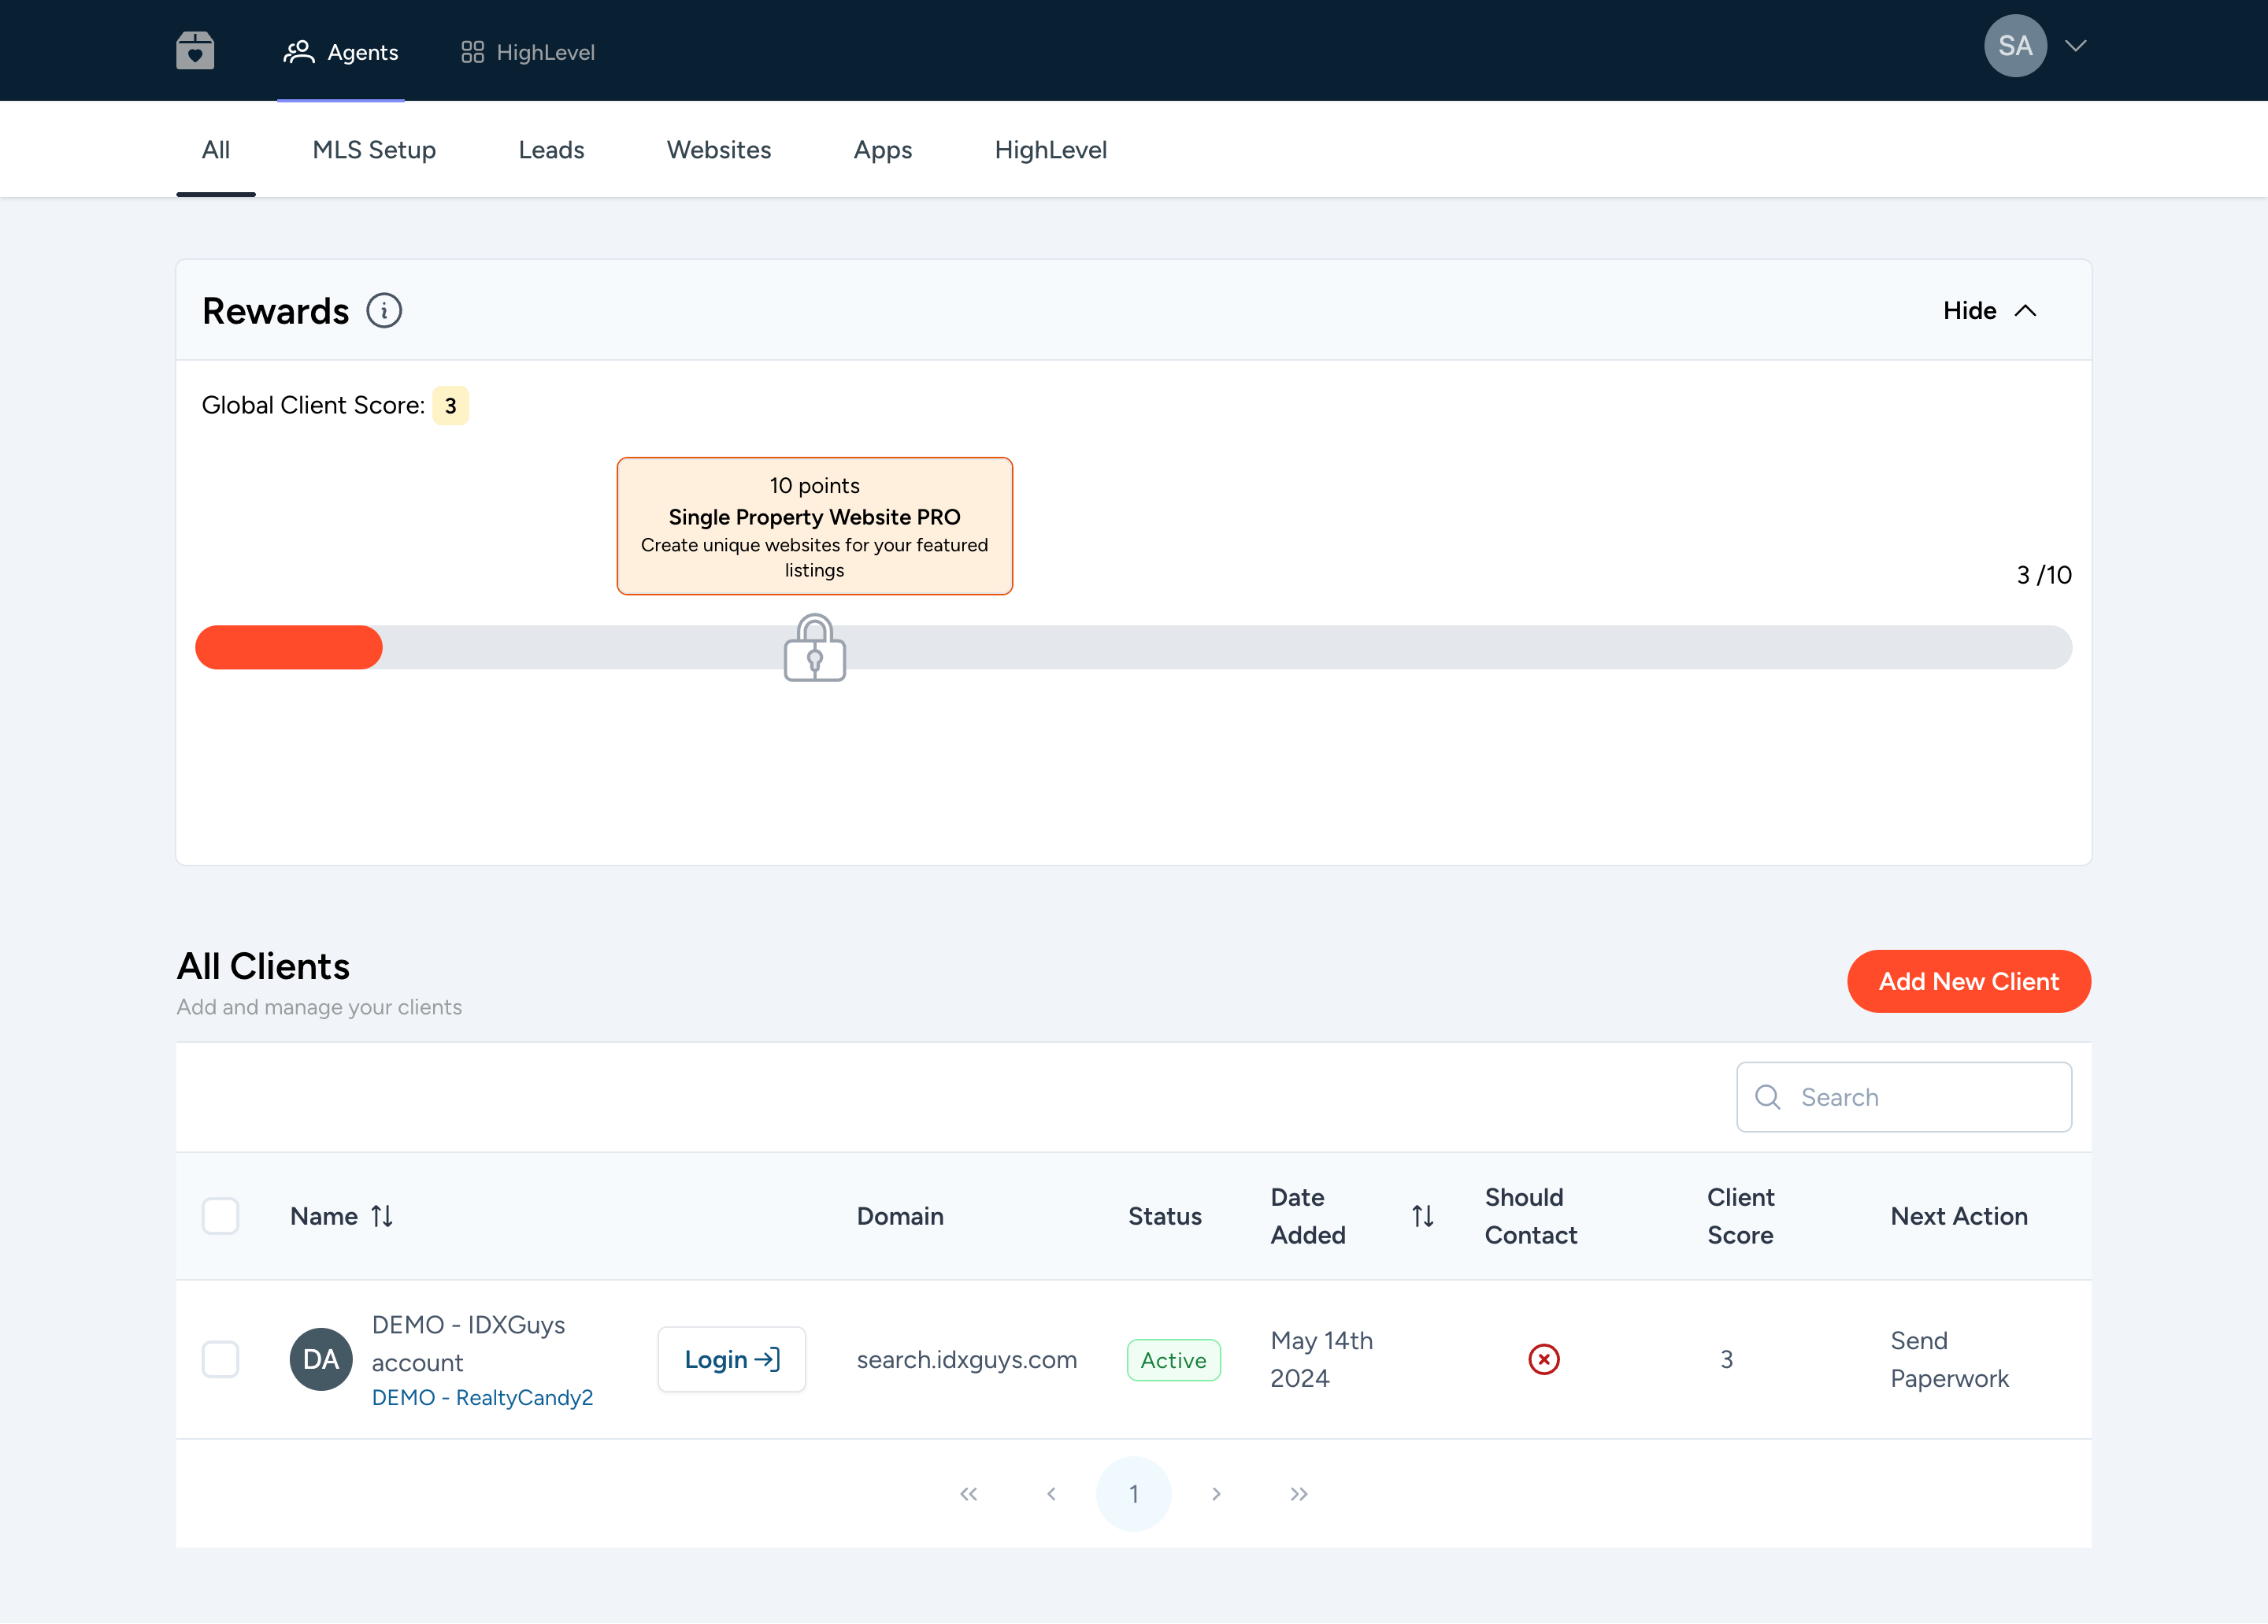The height and width of the screenshot is (1624, 2268).
Task: Sort clients by Name column arrows
Action: click(382, 1216)
